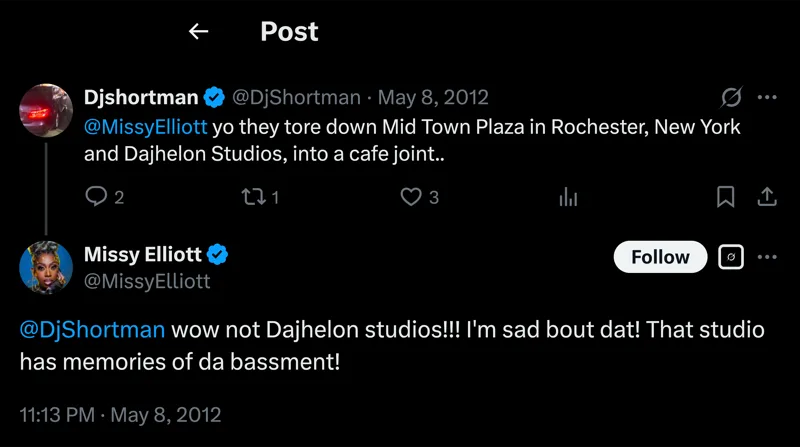800x447 pixels.
Task: Click the @MissyElliott mention in the tweet
Action: pos(146,127)
